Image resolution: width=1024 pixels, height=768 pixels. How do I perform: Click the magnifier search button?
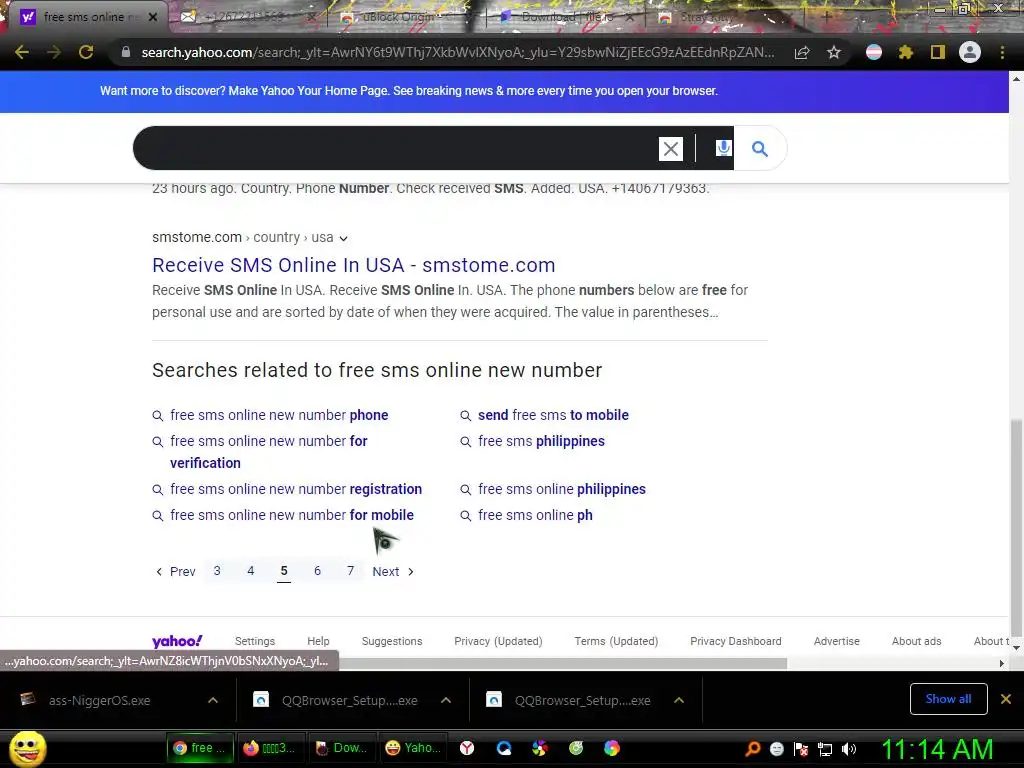click(x=760, y=149)
